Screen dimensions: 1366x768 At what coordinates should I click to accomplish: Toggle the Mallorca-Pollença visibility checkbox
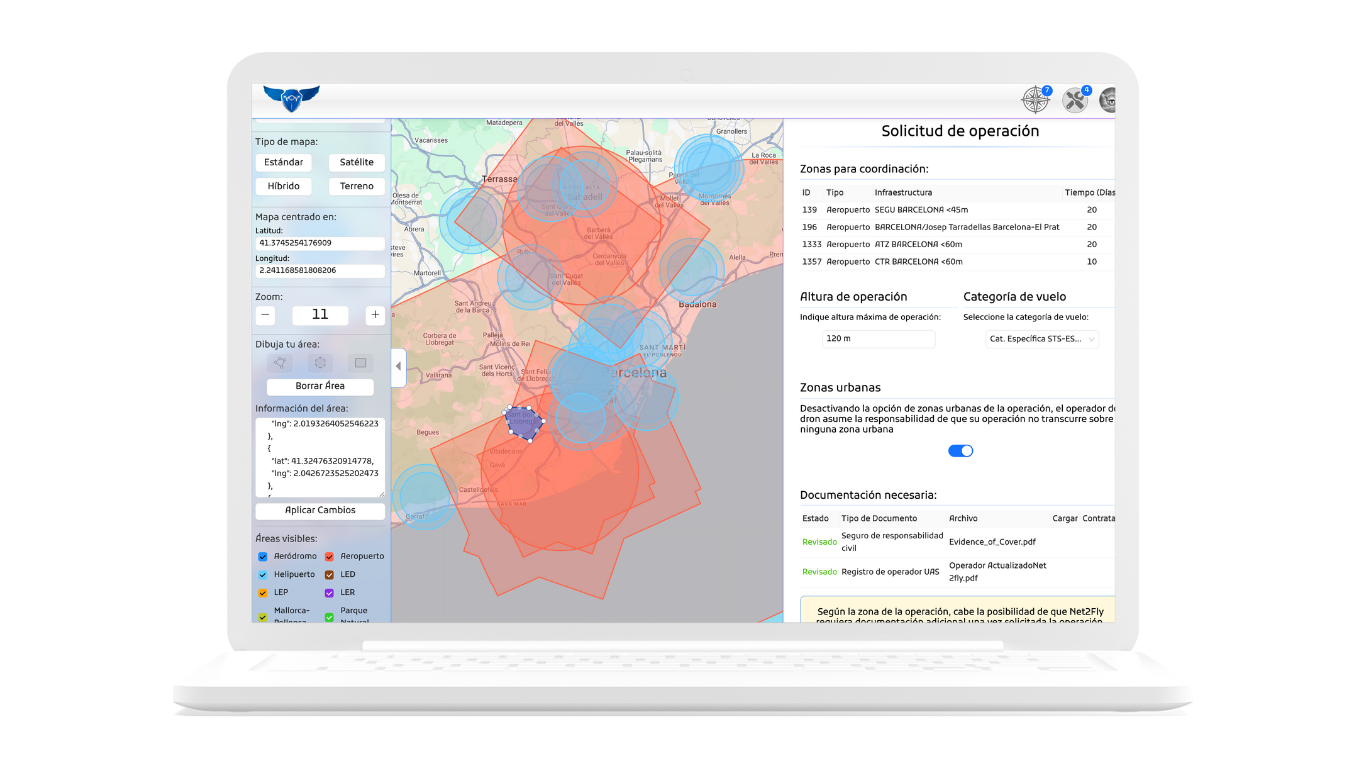point(263,617)
